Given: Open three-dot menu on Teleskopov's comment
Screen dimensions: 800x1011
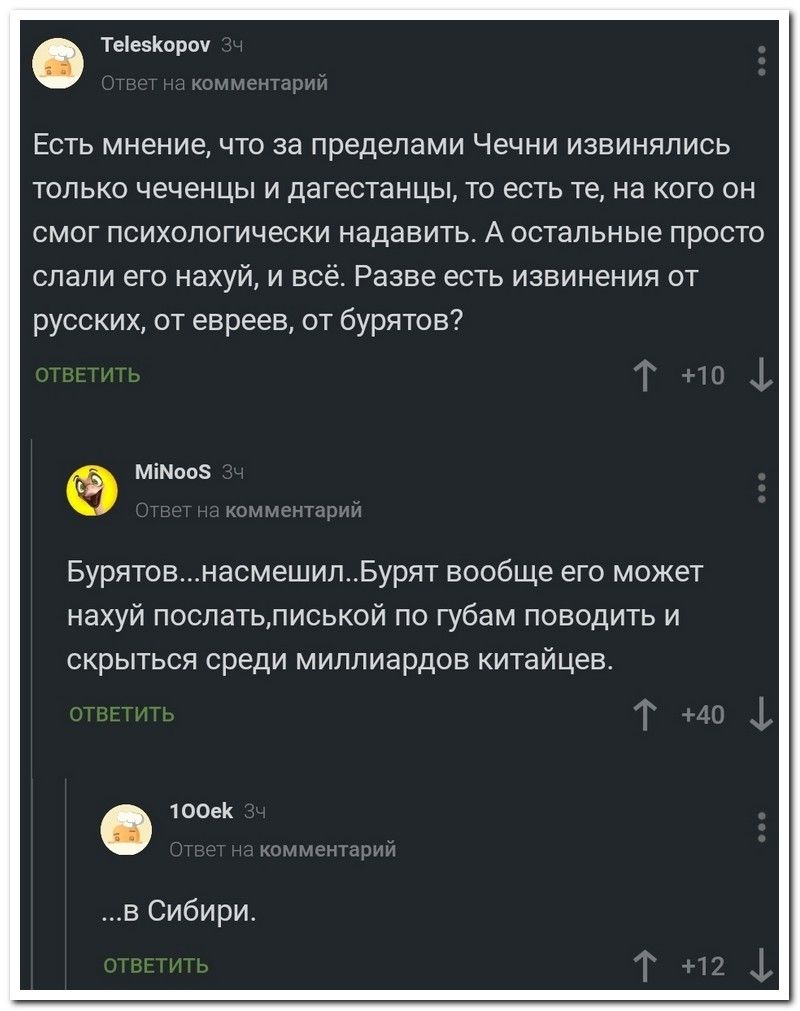Looking at the screenshot, I should [x=762, y=58].
